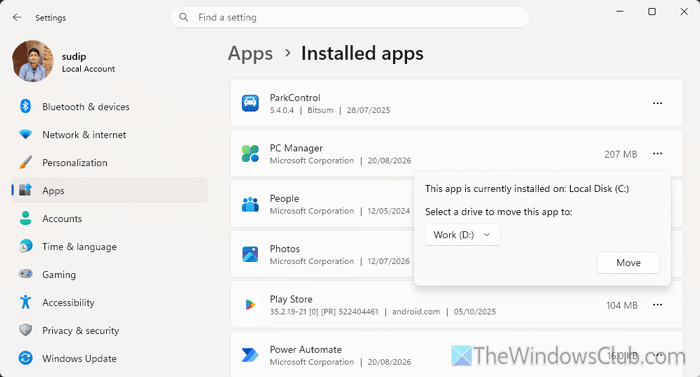The height and width of the screenshot is (377, 700).
Task: Click the Network wifi icon in sidebar
Action: (25, 134)
